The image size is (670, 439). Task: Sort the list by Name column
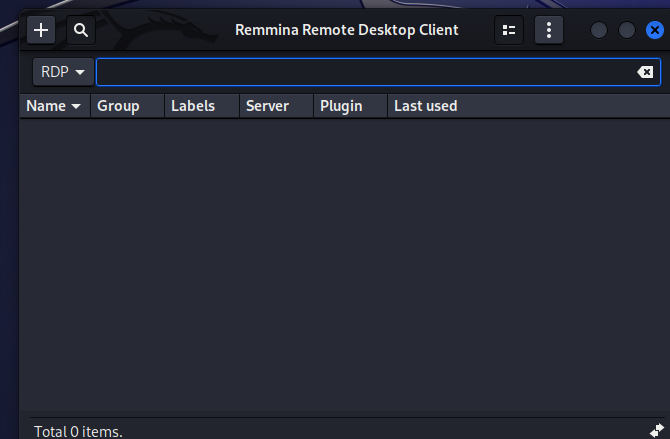55,106
